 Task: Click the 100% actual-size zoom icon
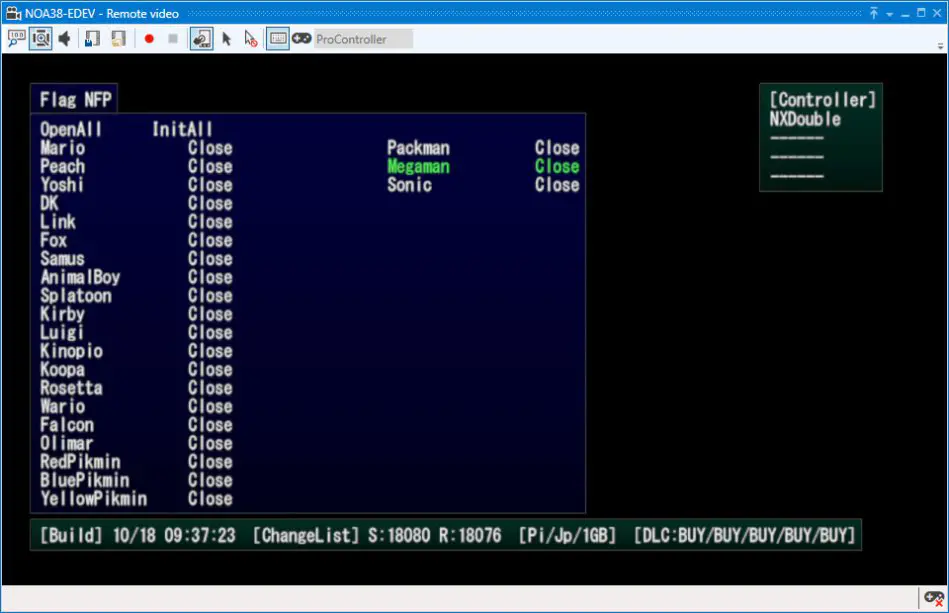[x=16, y=39]
